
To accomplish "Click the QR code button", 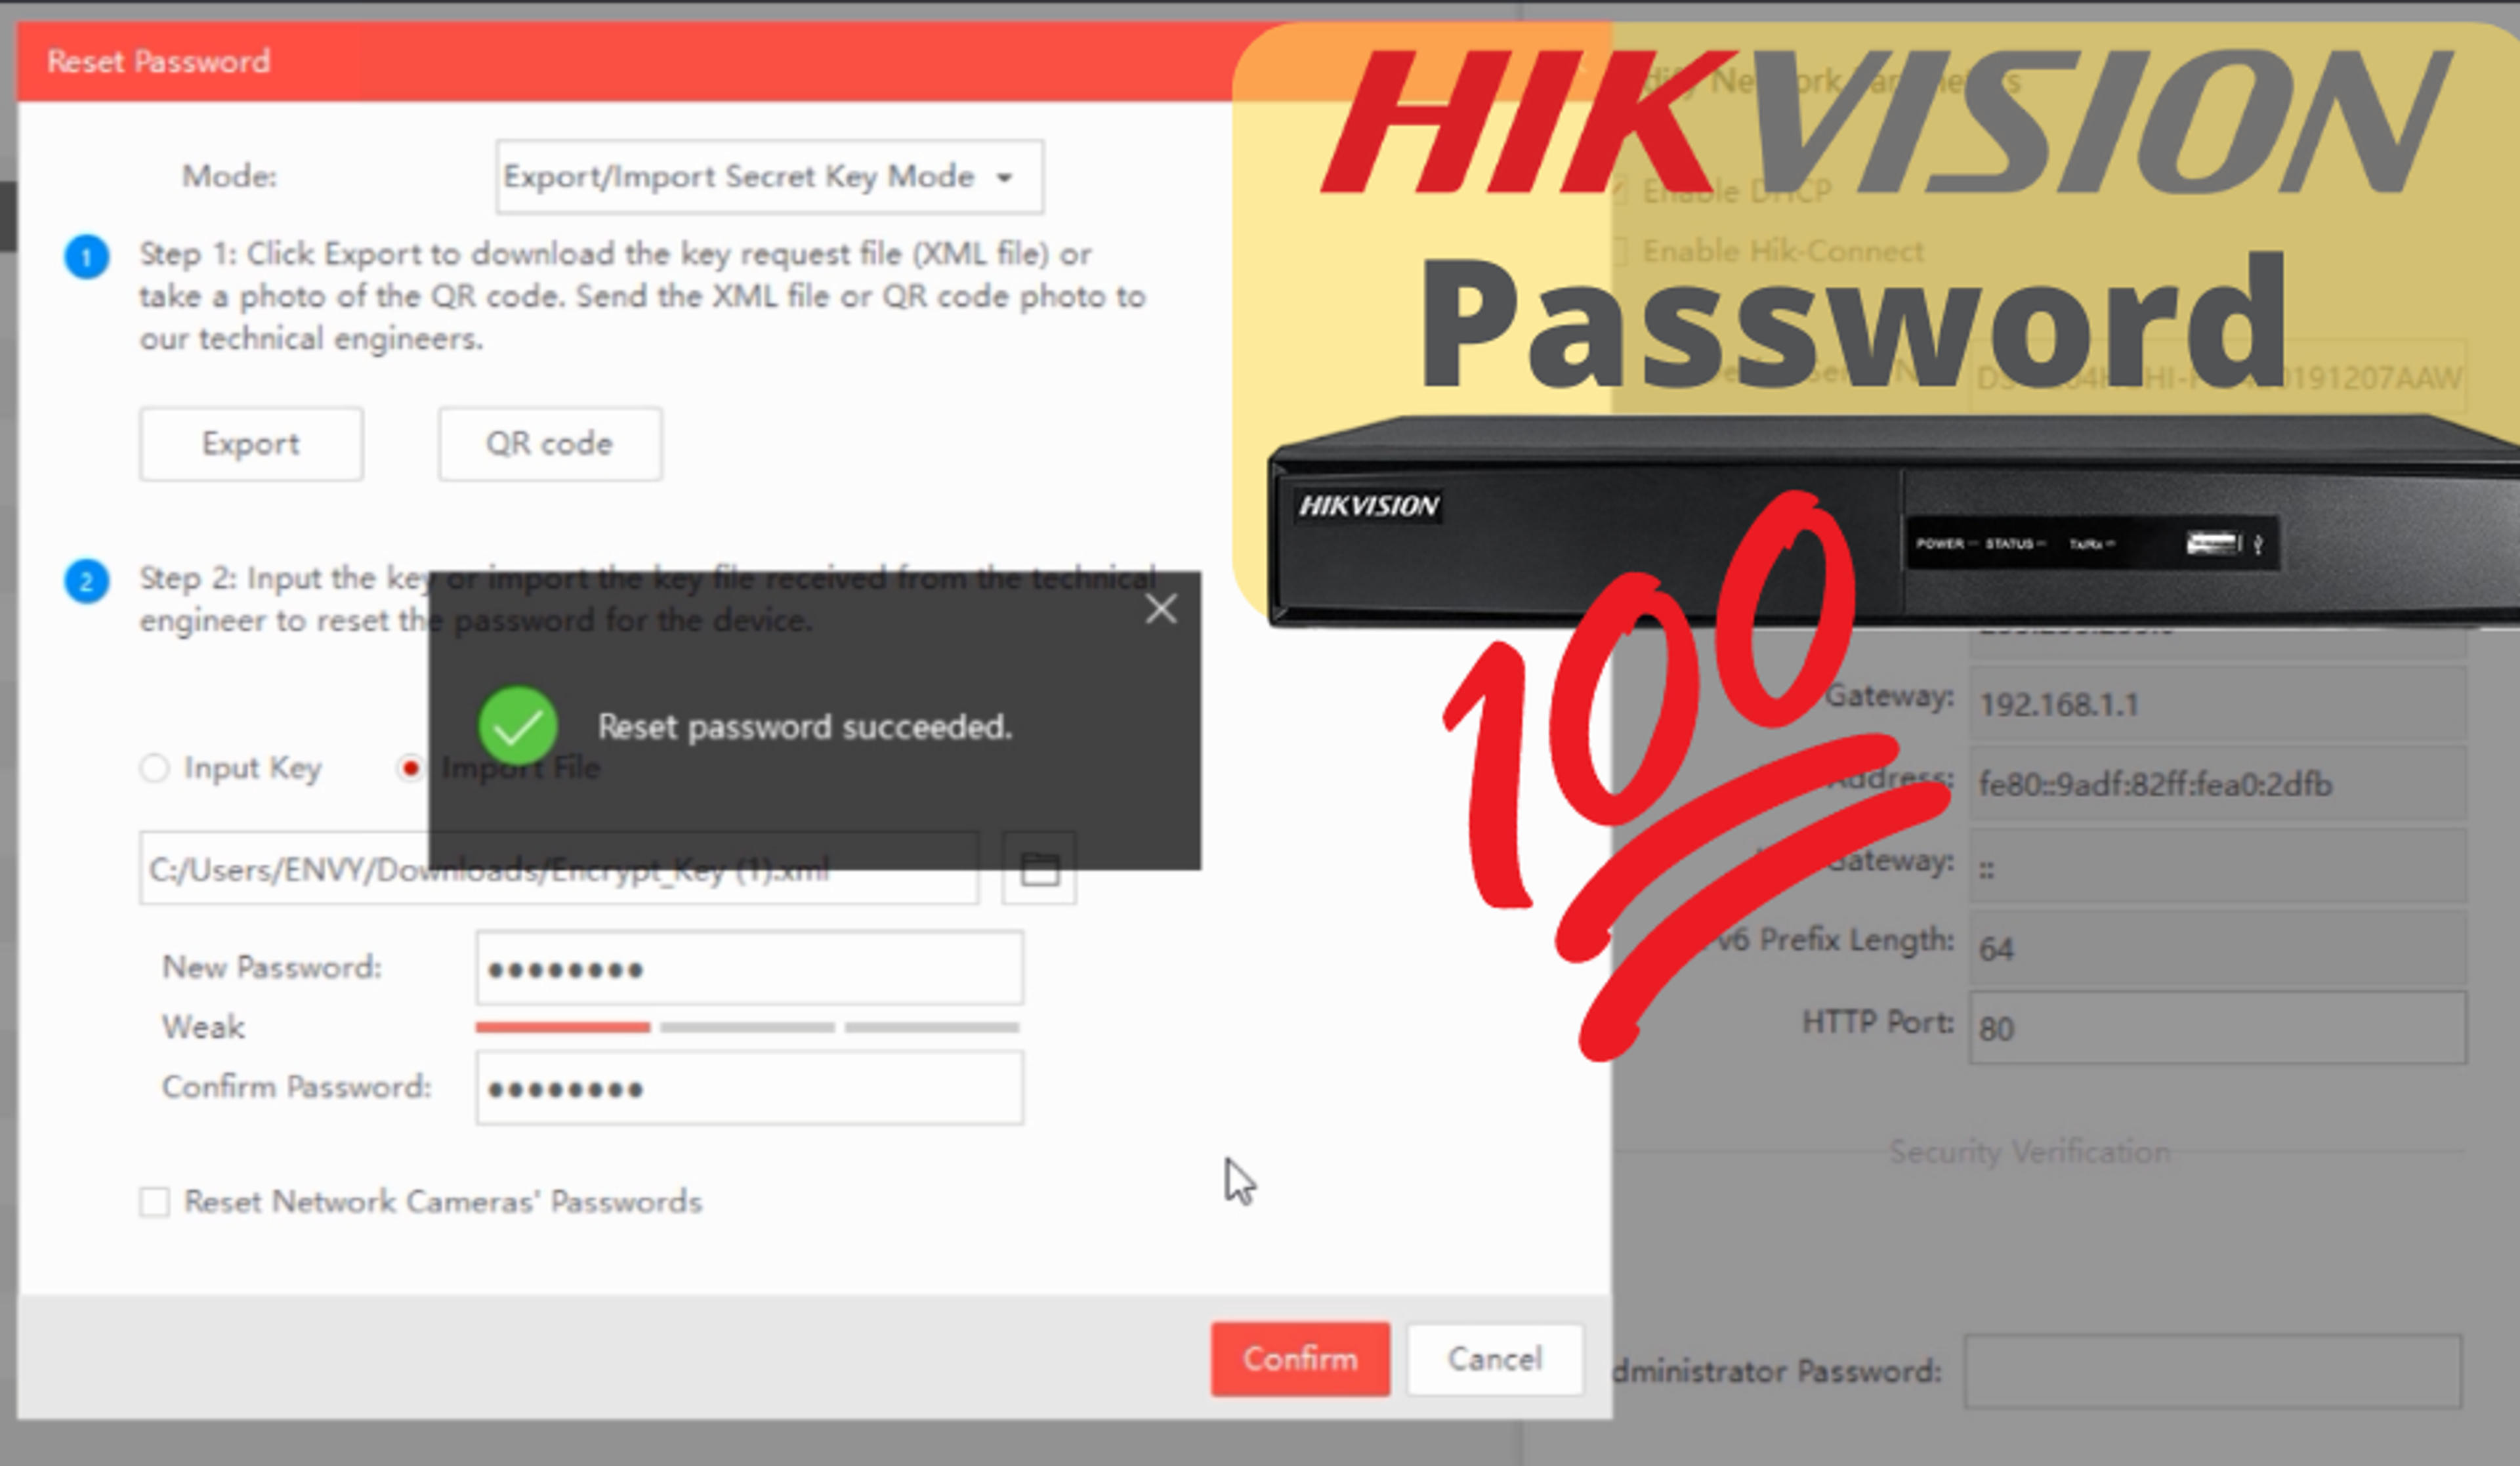I will [549, 443].
